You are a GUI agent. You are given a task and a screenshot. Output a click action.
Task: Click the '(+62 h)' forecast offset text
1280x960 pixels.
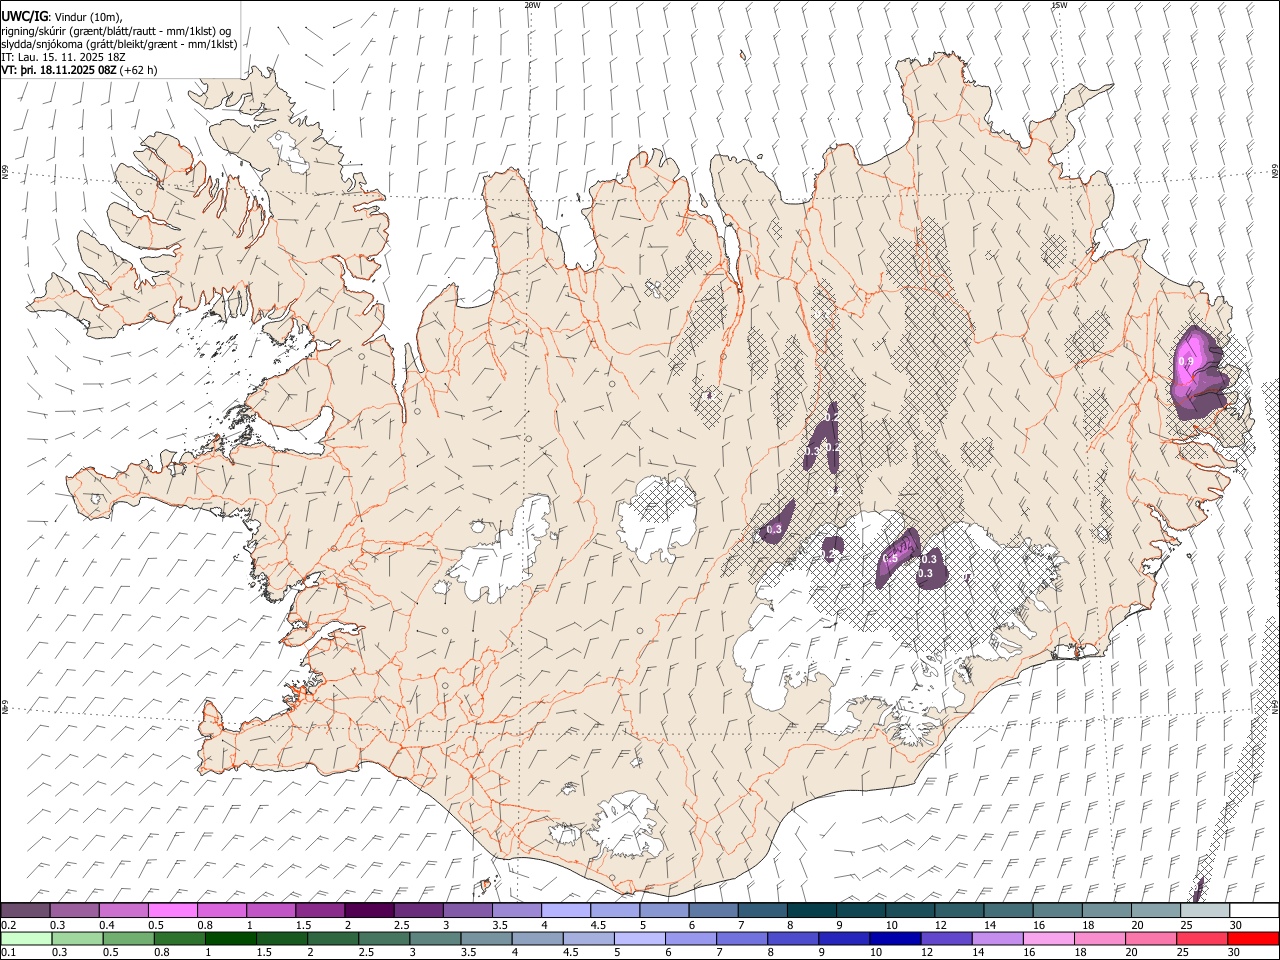click(x=139, y=70)
